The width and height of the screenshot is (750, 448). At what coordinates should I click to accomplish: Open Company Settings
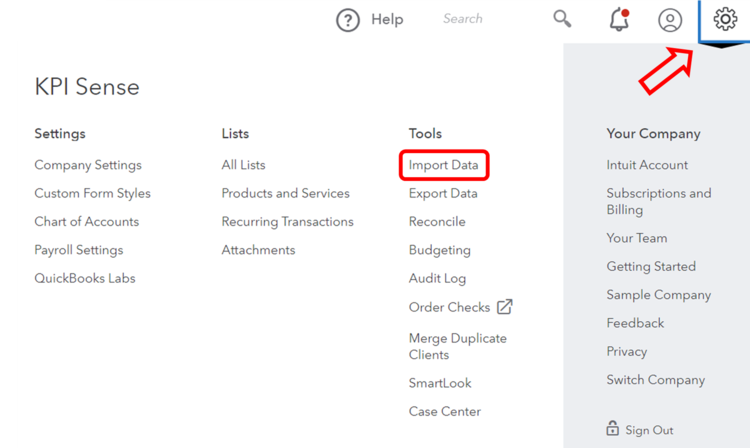(x=88, y=165)
